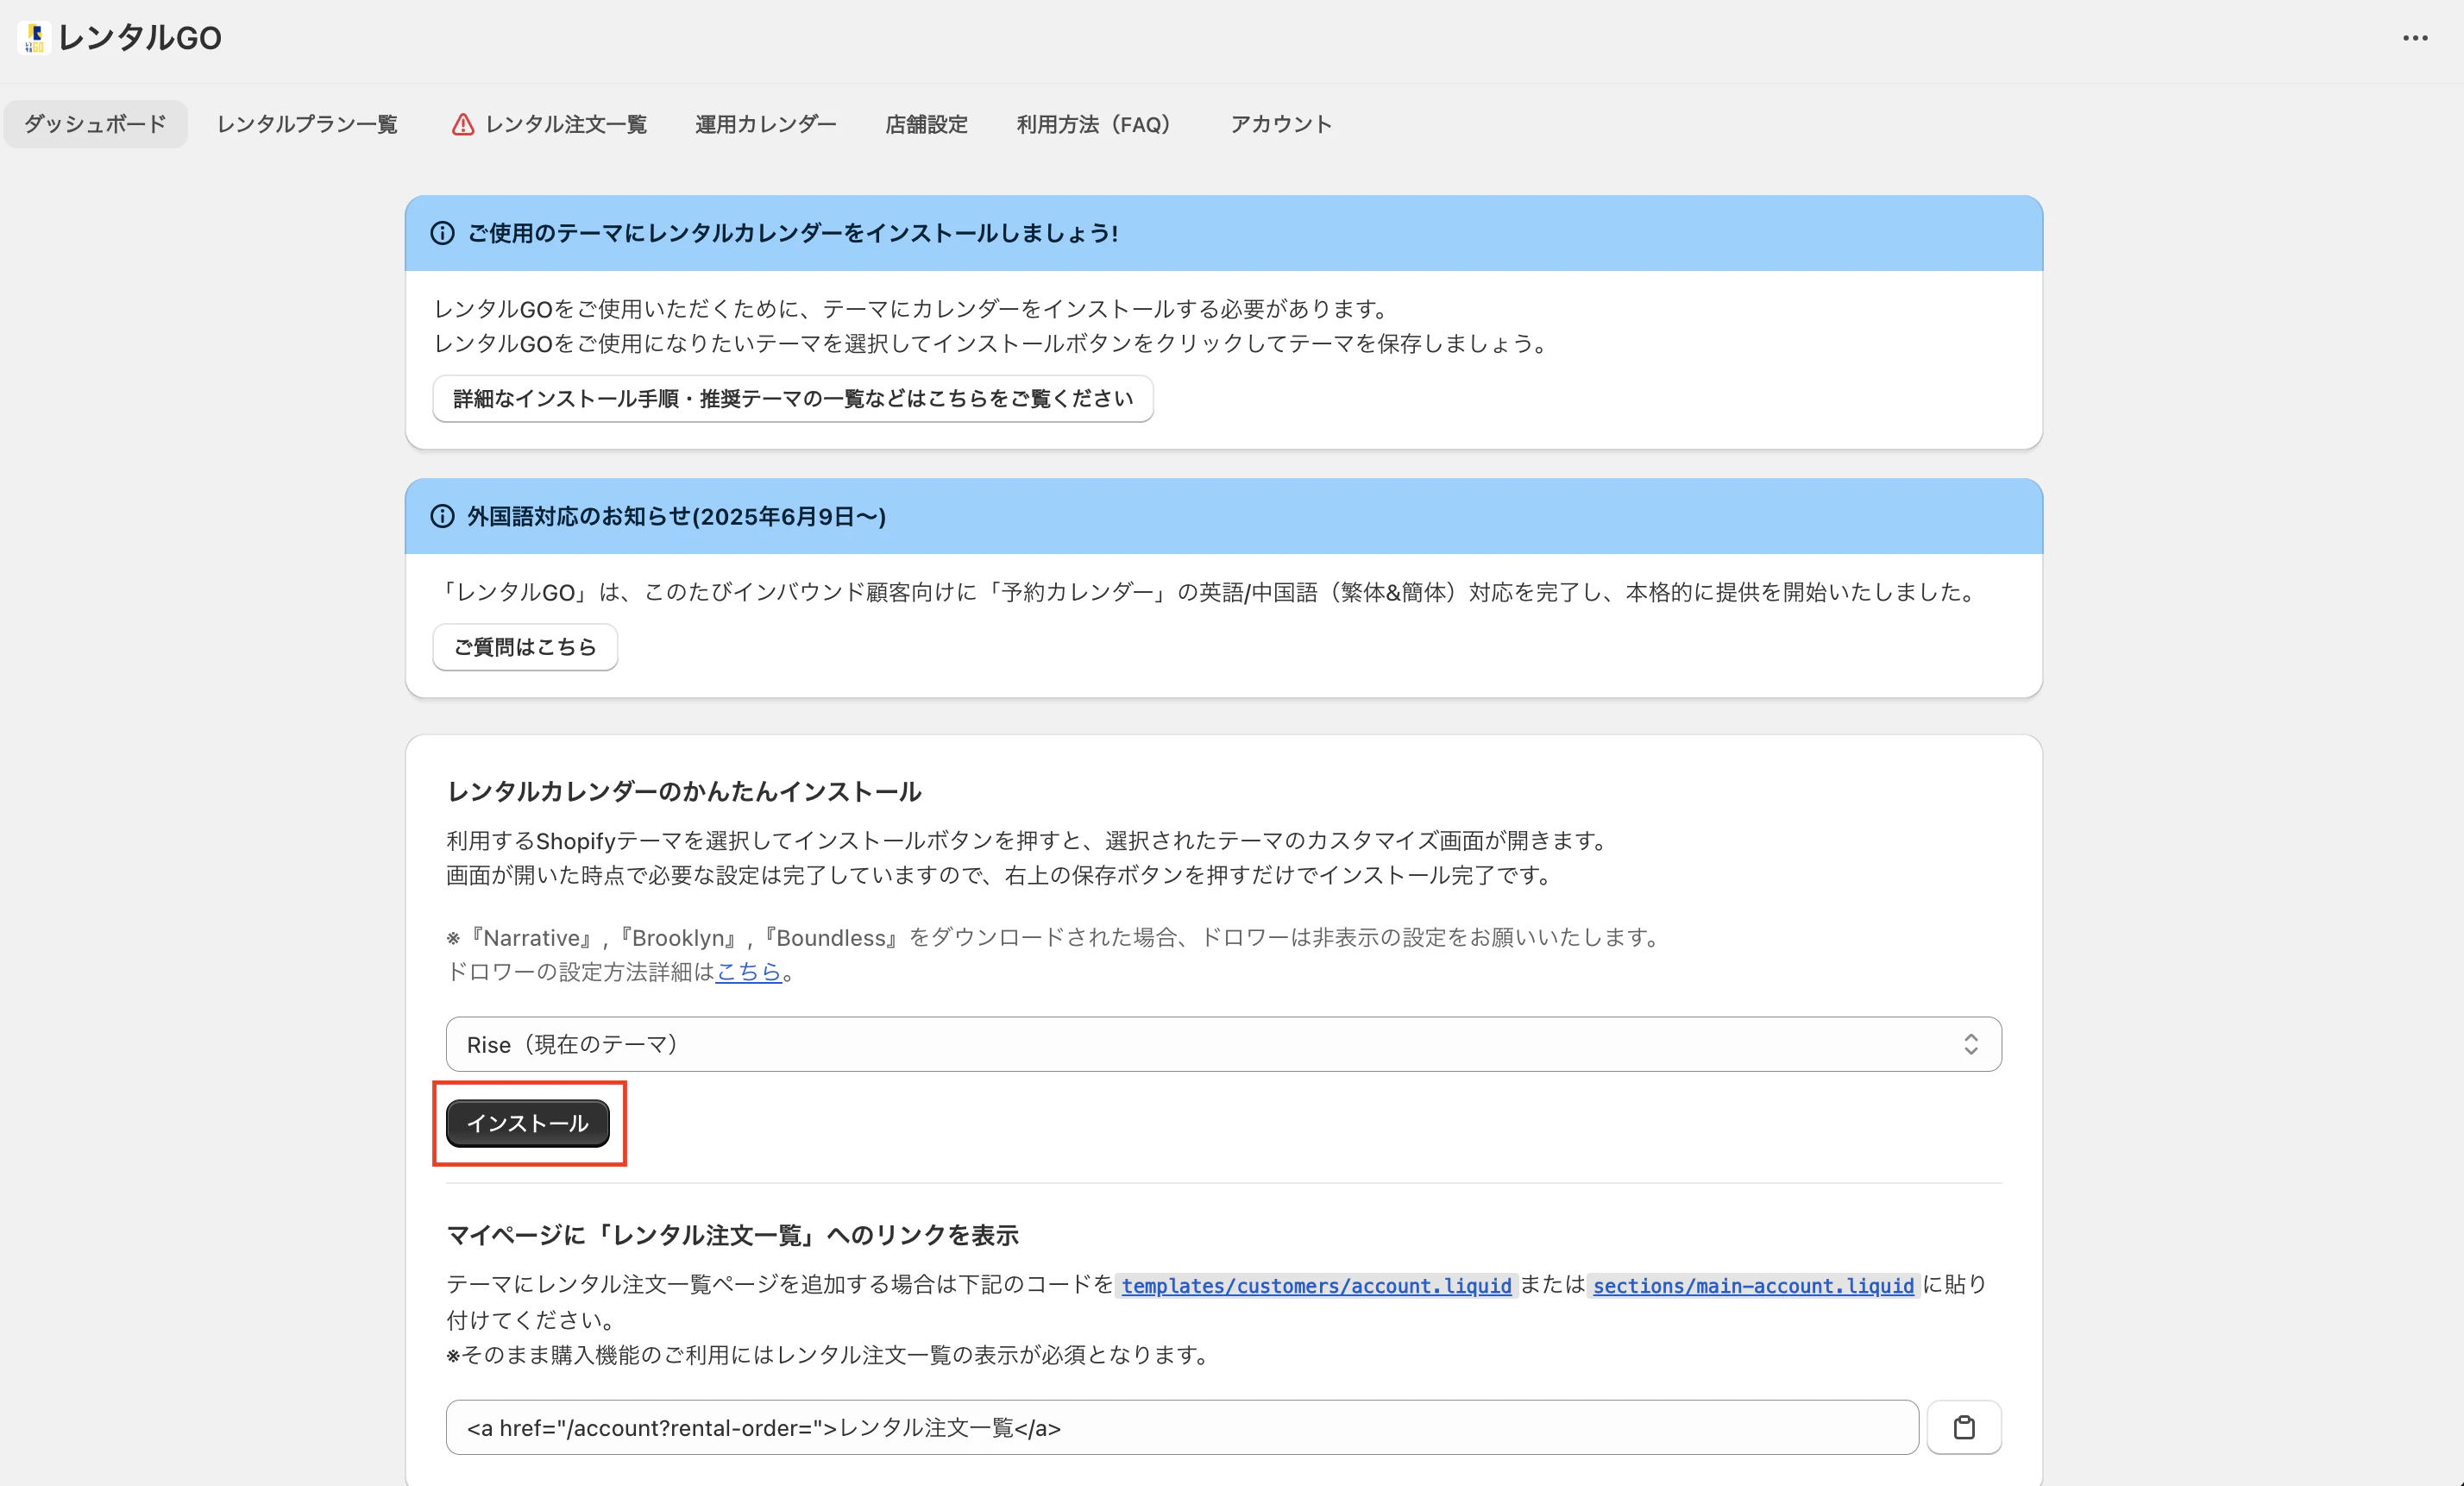Click the info icon on the 外国語対応 notice
The image size is (2464, 1486).
(442, 516)
